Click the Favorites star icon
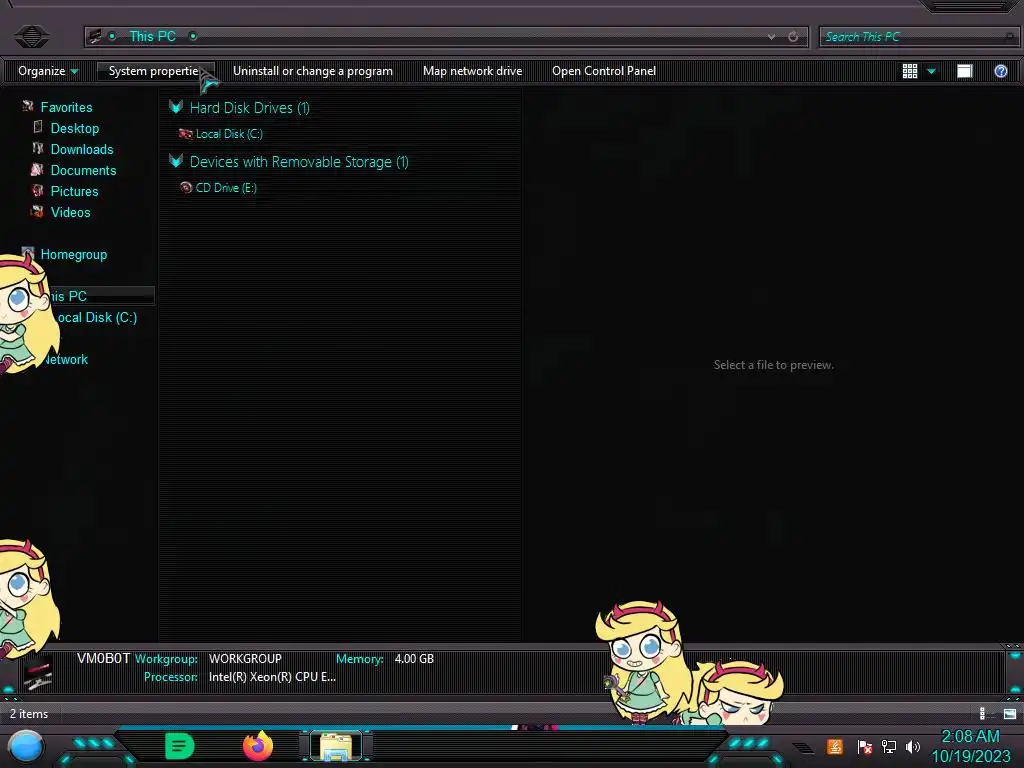1024x768 pixels. tap(27, 106)
